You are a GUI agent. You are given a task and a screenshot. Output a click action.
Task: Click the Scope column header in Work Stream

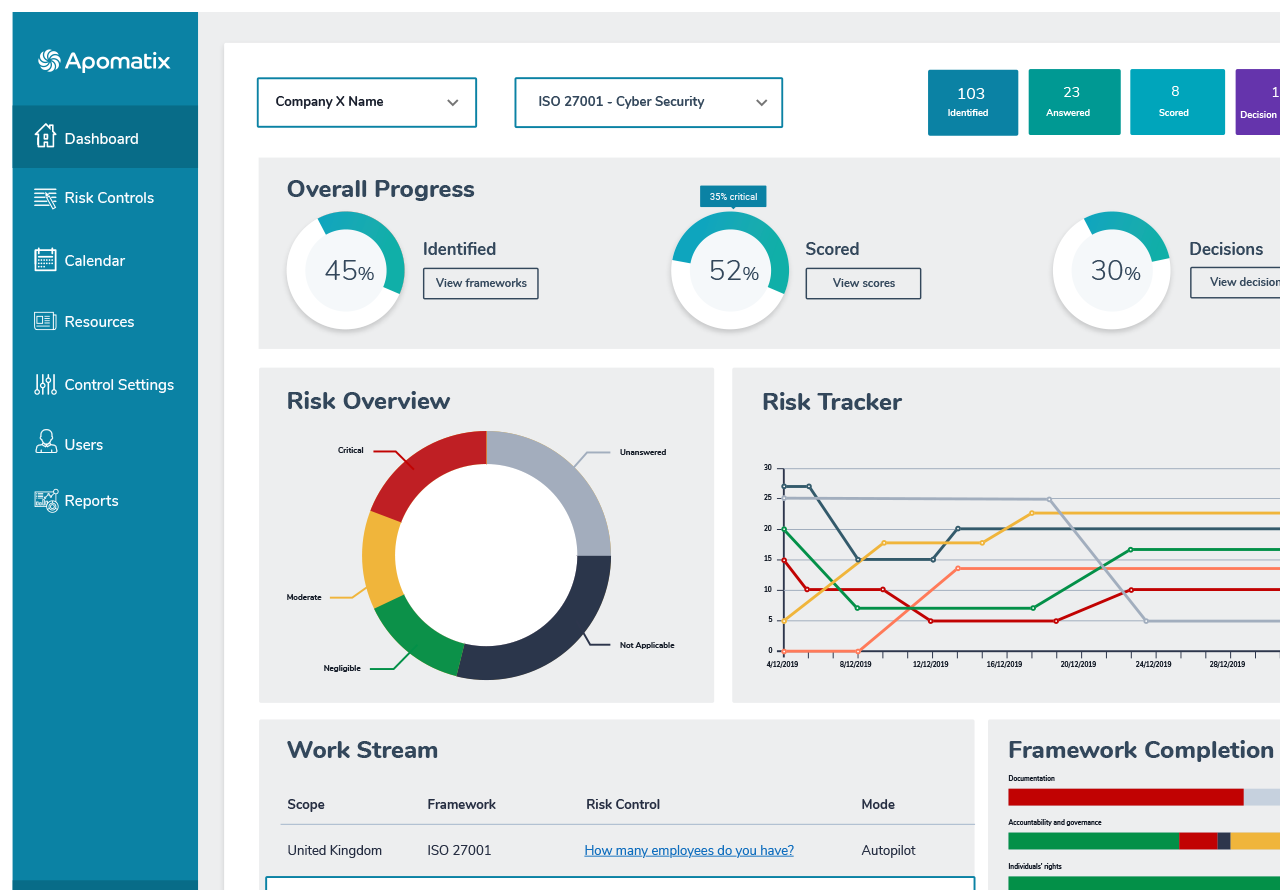click(x=306, y=805)
